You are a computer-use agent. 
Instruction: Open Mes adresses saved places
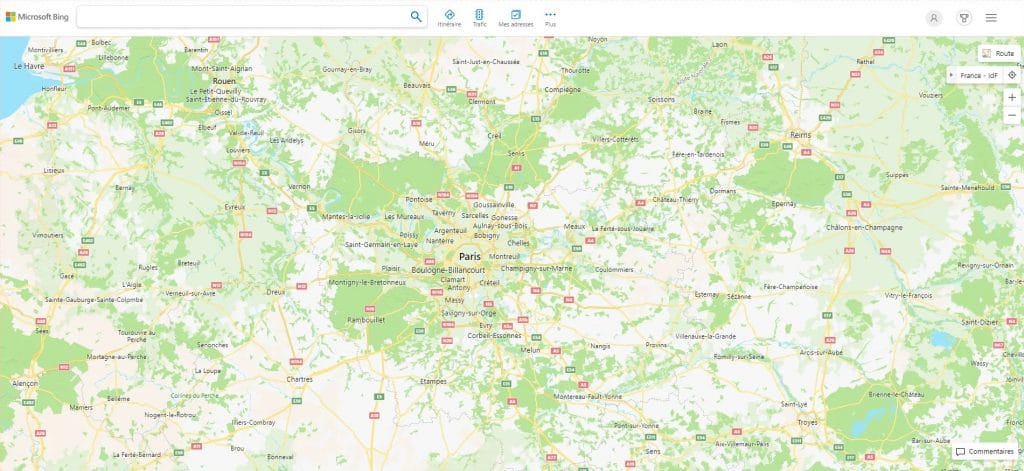coord(516,17)
